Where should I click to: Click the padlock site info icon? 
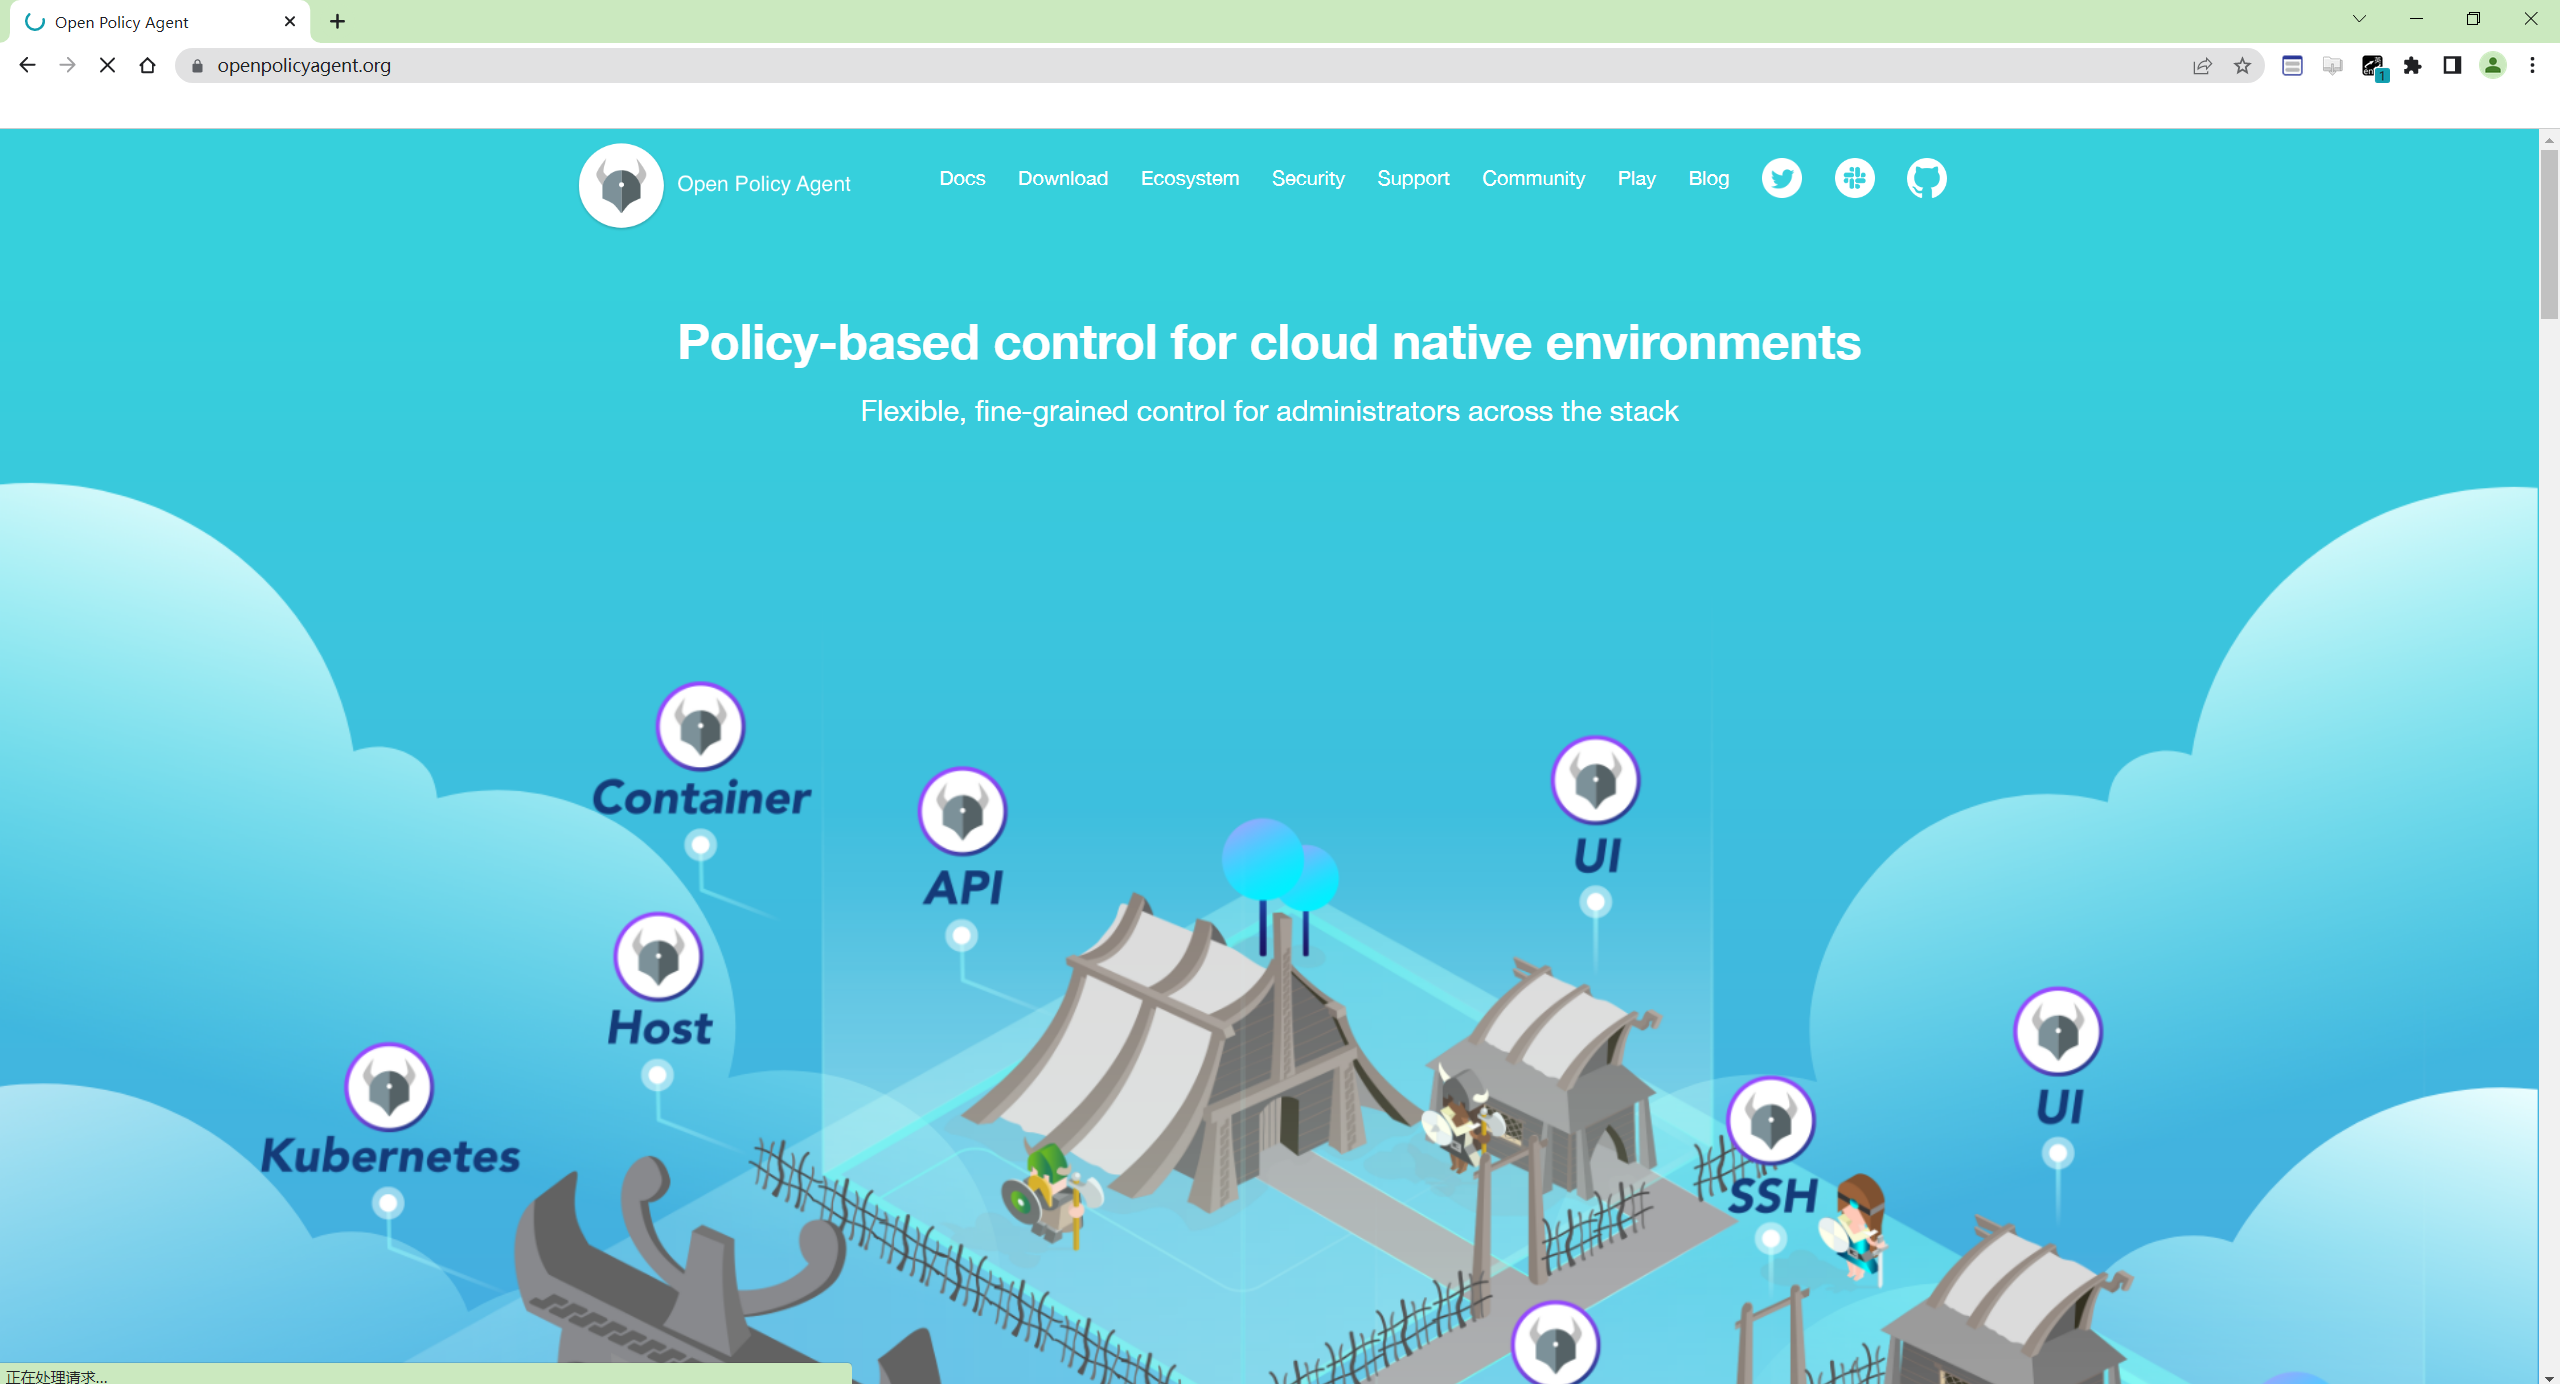tap(197, 66)
